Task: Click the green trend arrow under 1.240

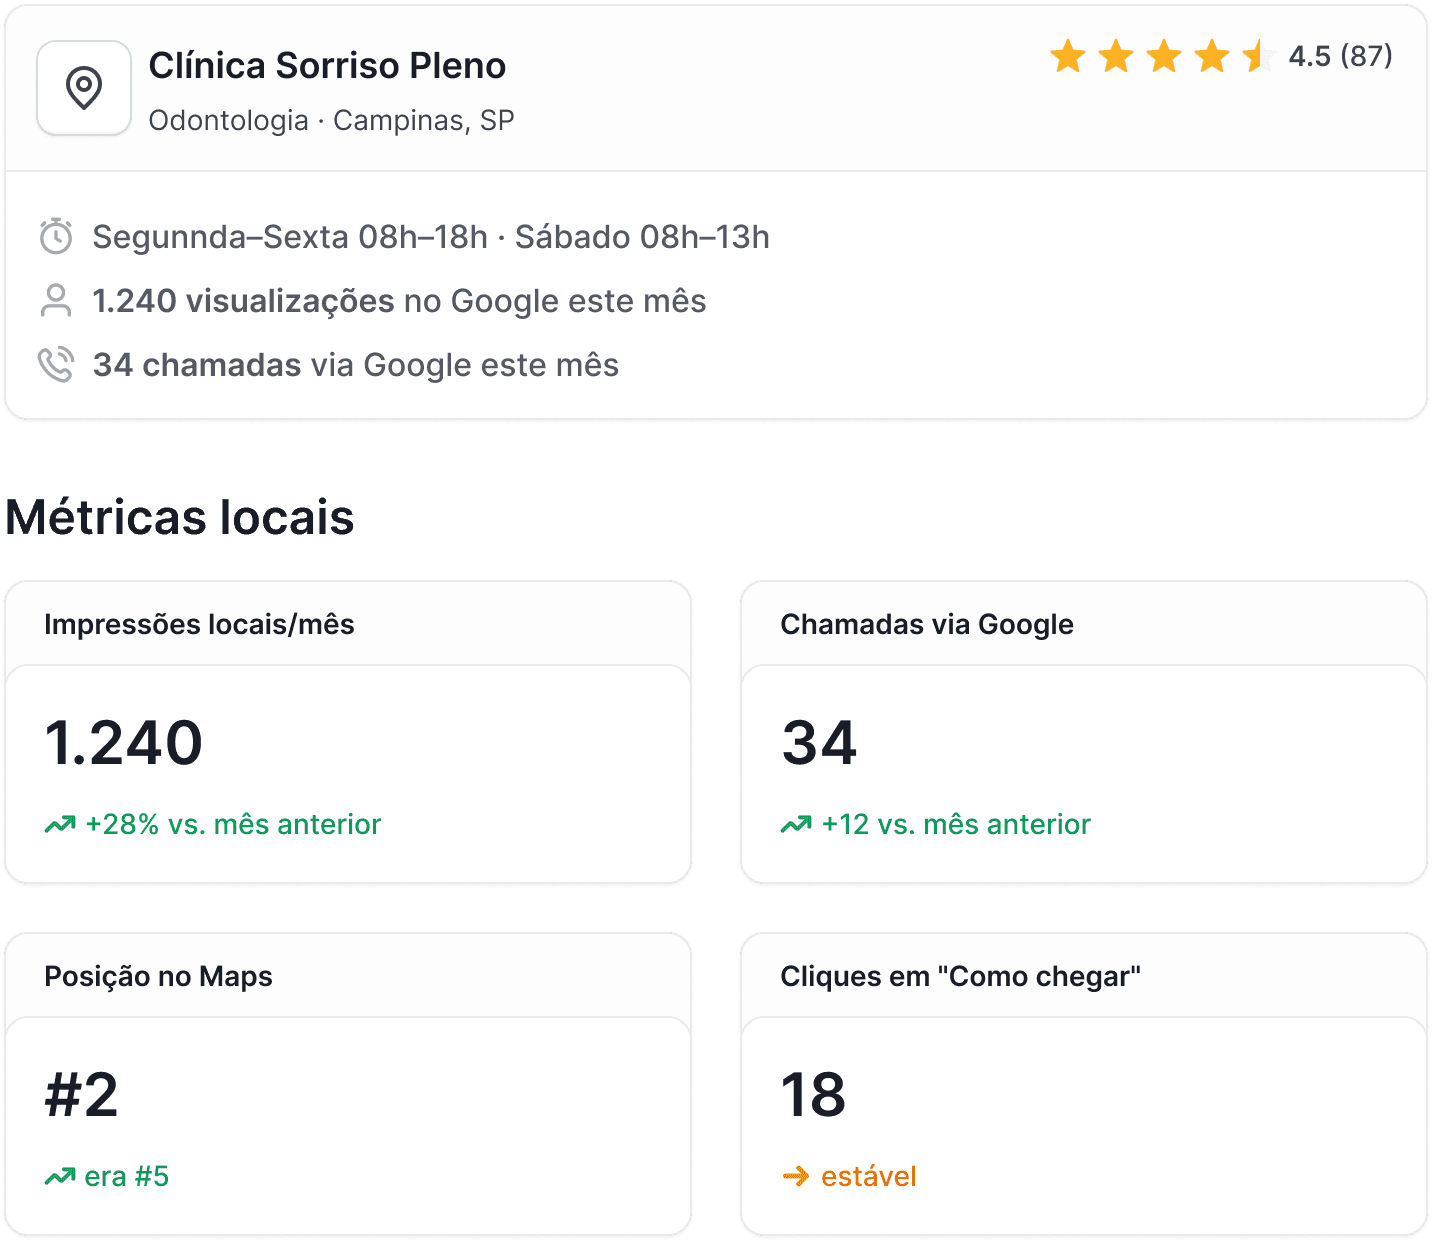Action: point(58,825)
